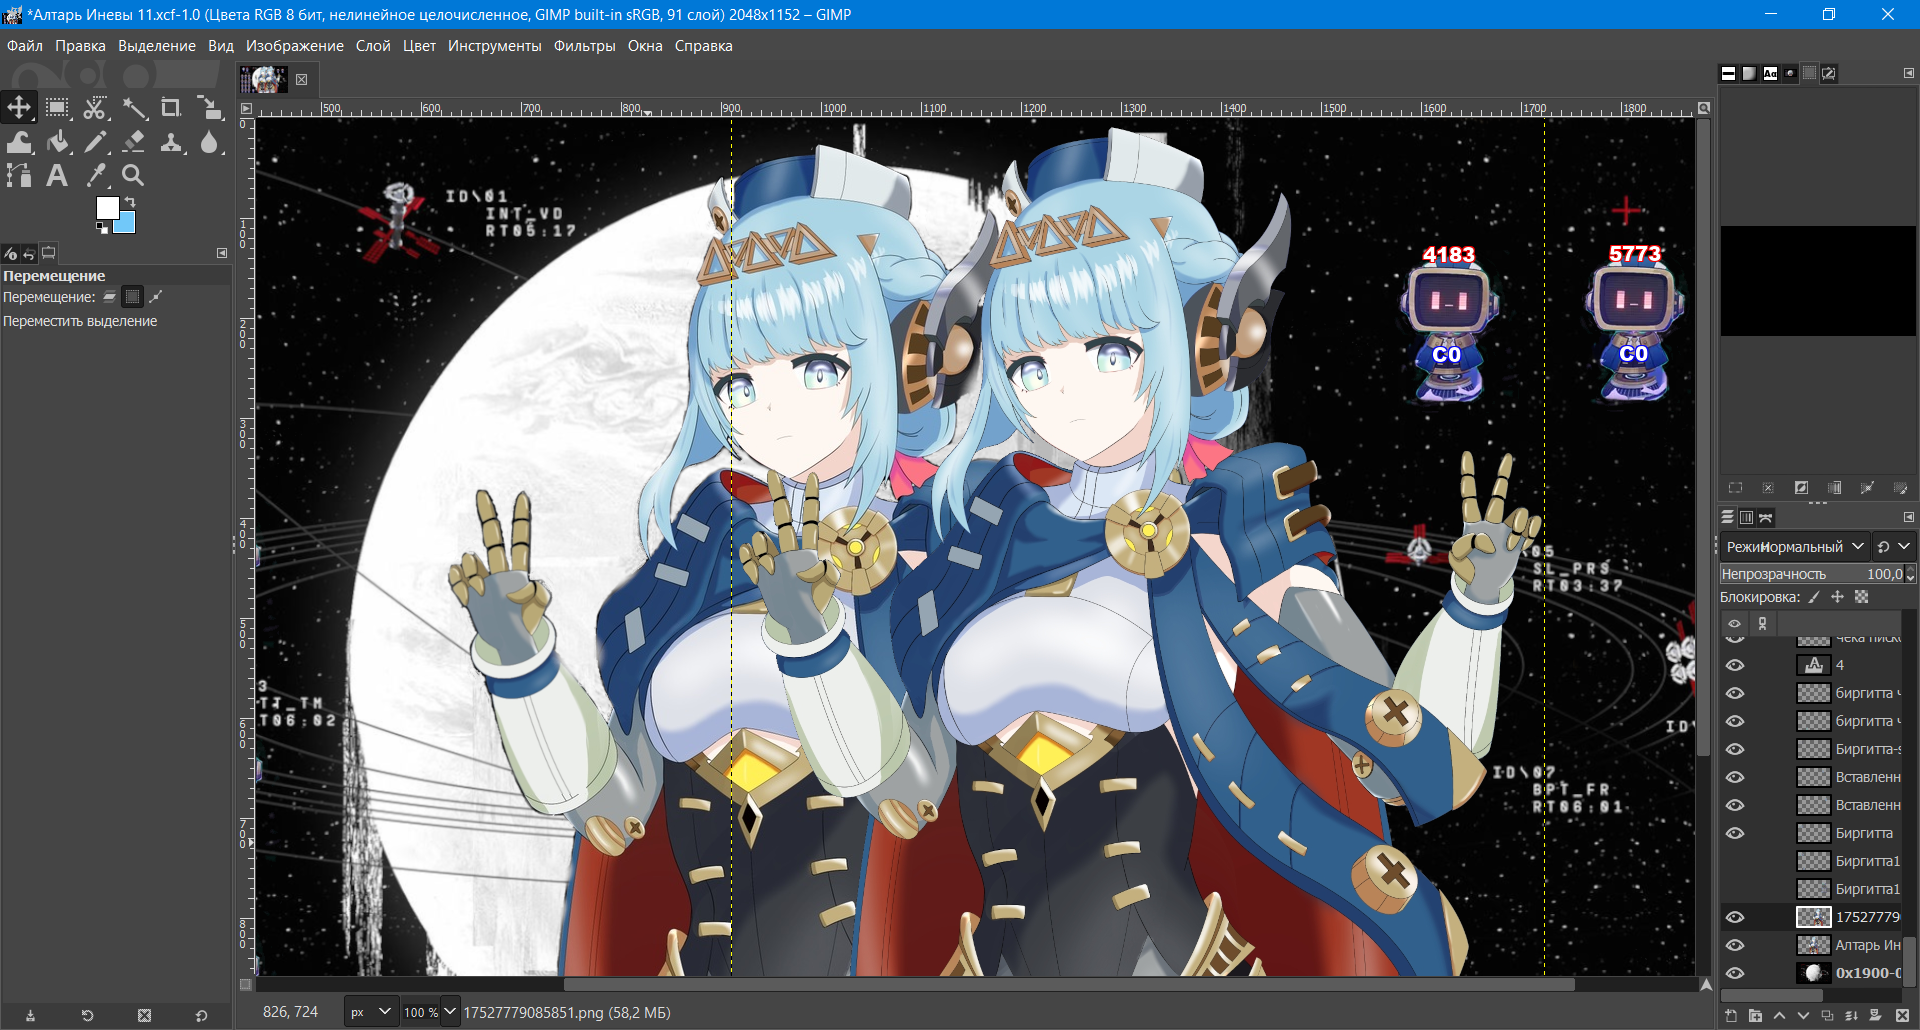1920x1030 pixels.
Task: Set move mode to path
Action: point(156,297)
